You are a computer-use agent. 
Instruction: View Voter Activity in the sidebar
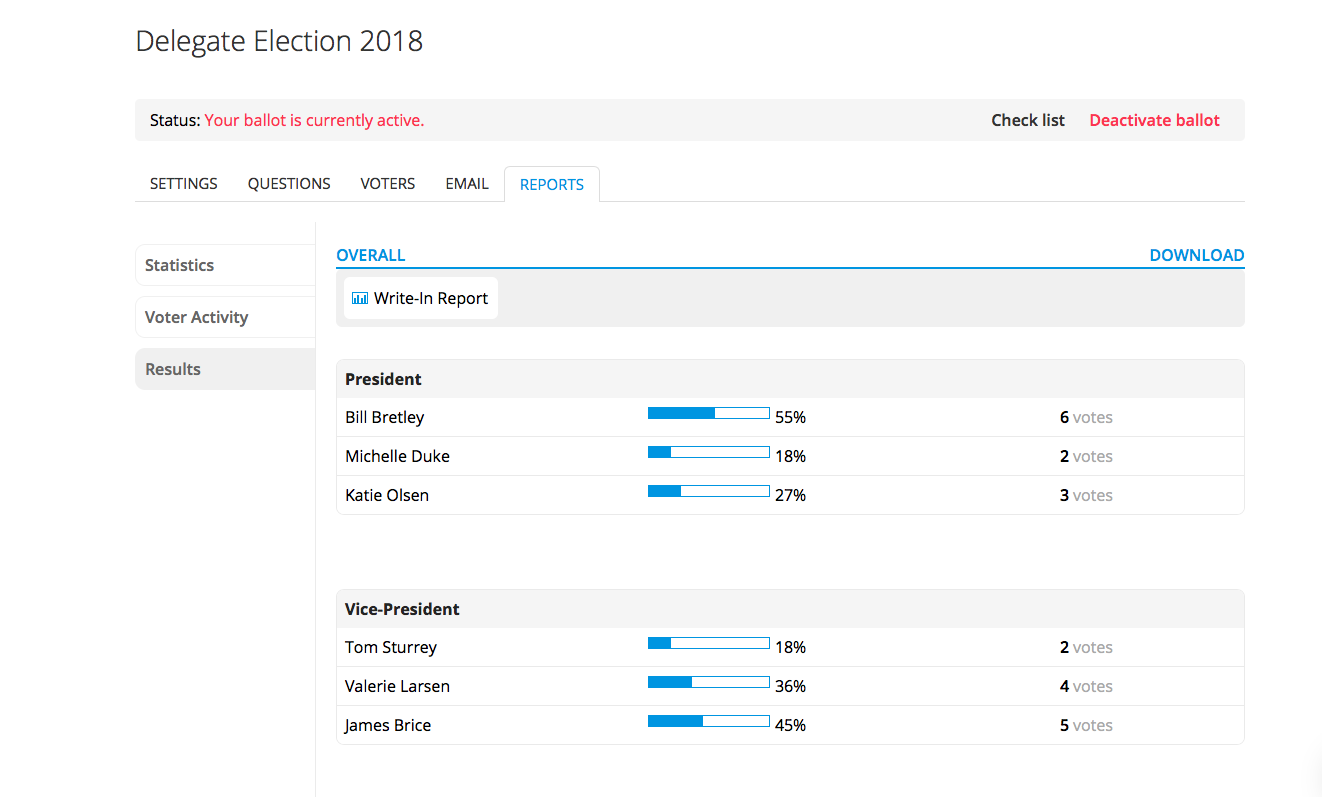(x=196, y=317)
